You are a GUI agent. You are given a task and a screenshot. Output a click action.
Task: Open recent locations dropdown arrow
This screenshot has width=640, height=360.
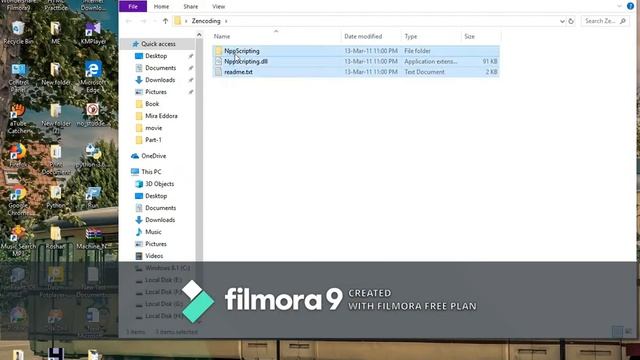pos(154,21)
